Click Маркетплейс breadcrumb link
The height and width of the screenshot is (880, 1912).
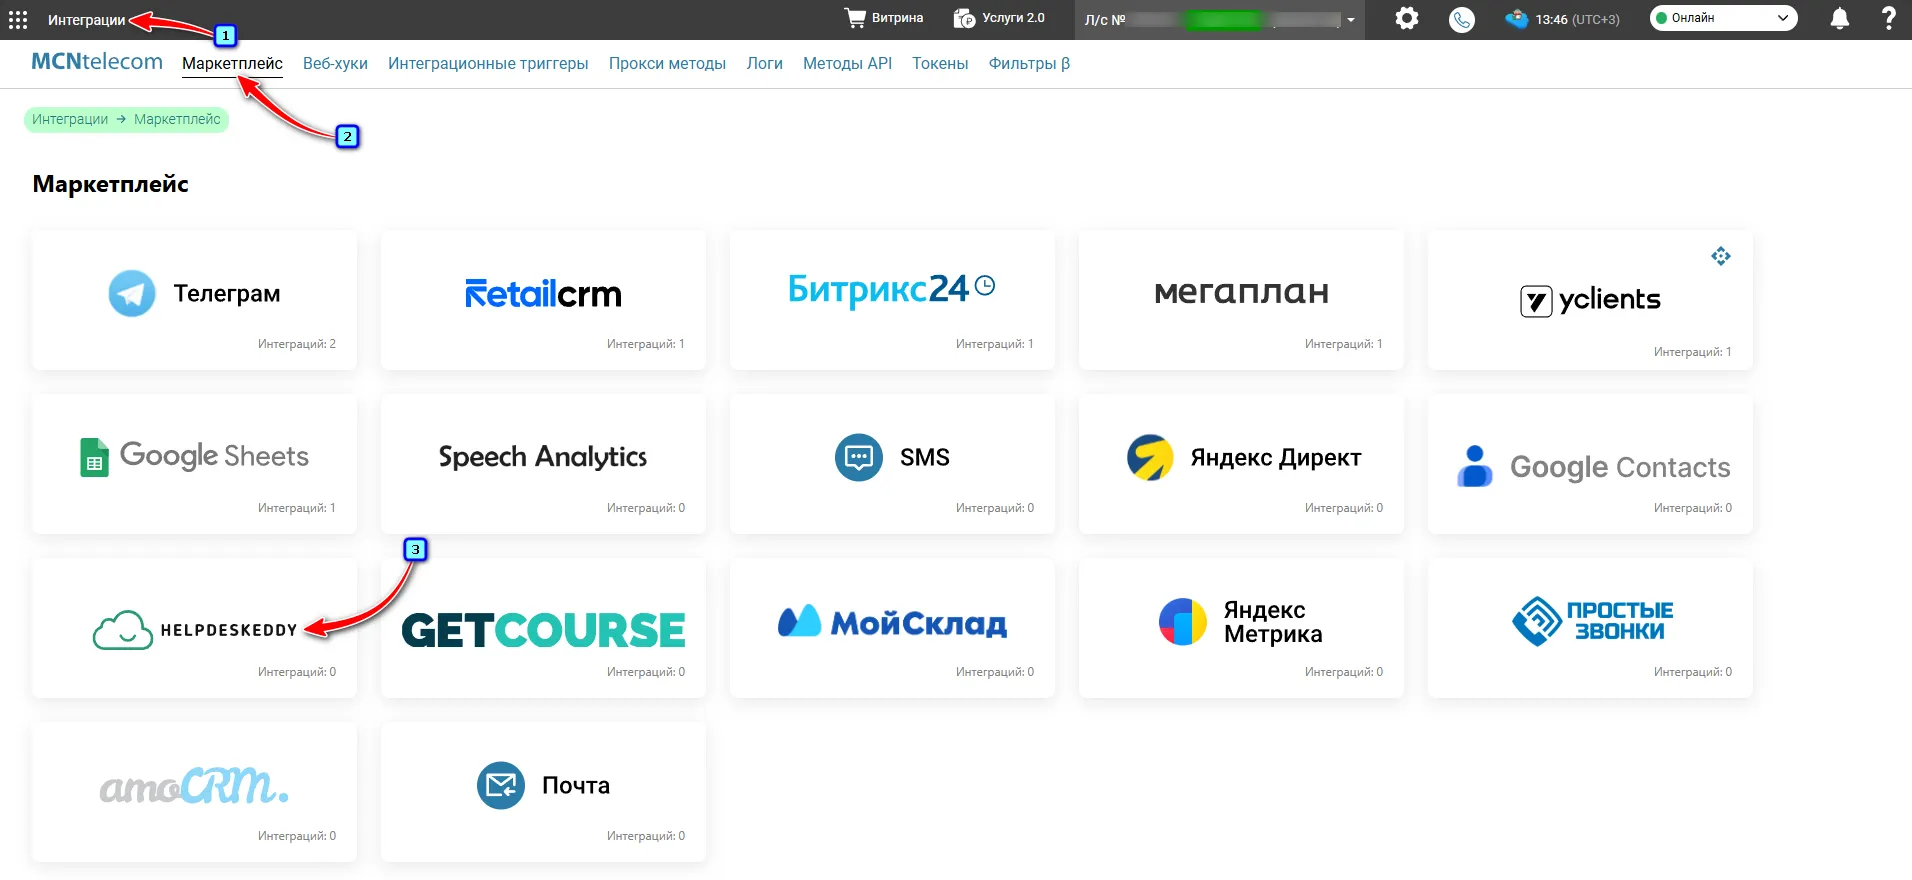(x=177, y=119)
